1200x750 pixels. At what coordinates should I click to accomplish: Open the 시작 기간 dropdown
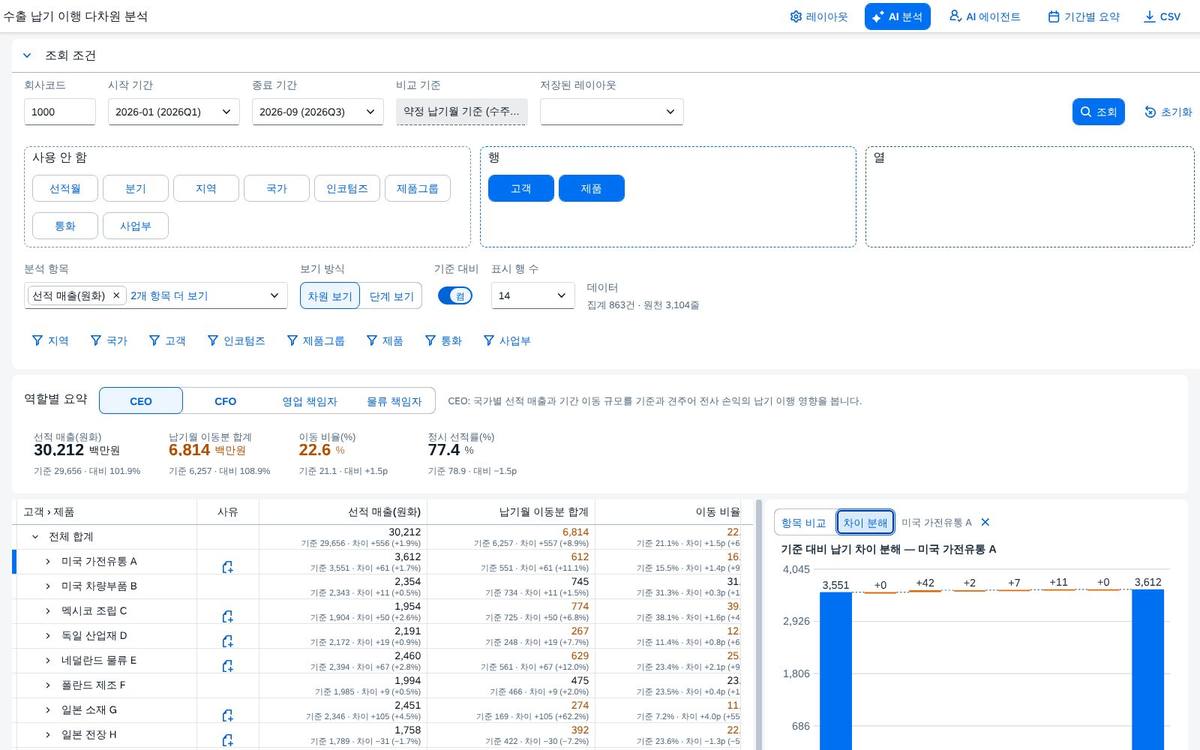coord(174,112)
